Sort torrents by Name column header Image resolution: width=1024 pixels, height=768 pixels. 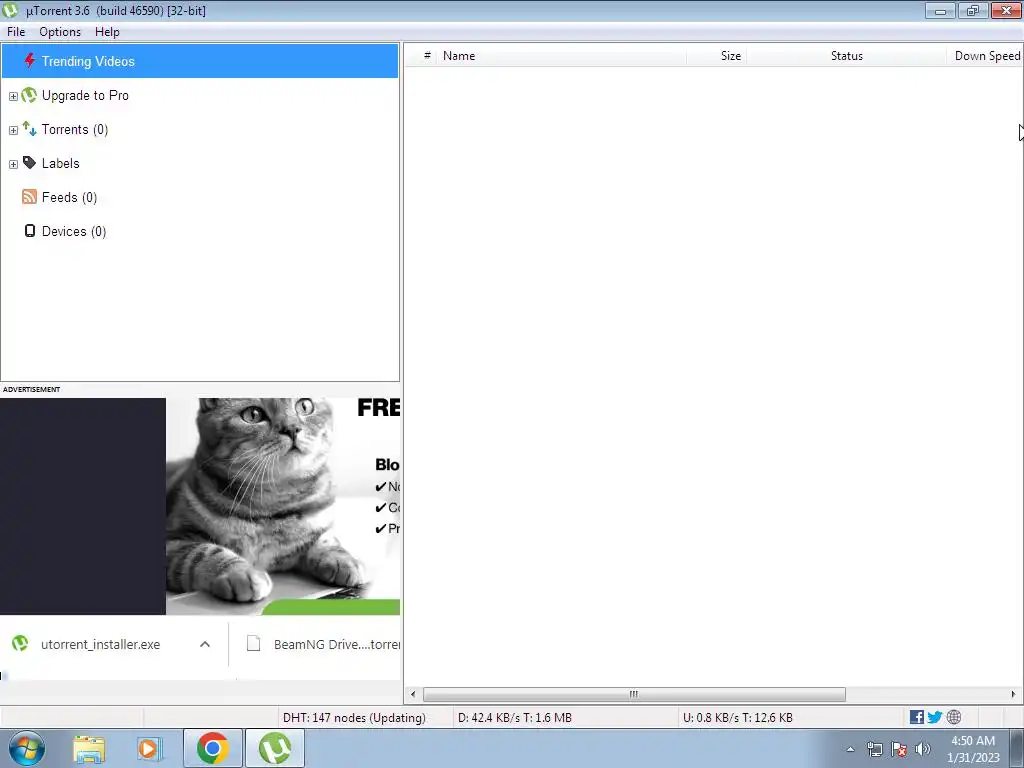562,56
